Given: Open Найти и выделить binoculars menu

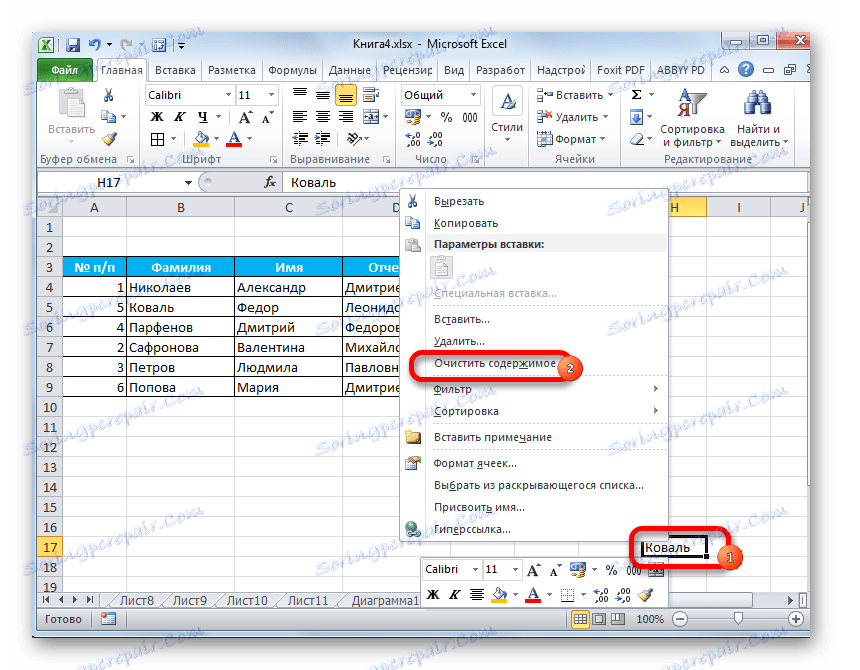Looking at the screenshot, I should (x=759, y=118).
